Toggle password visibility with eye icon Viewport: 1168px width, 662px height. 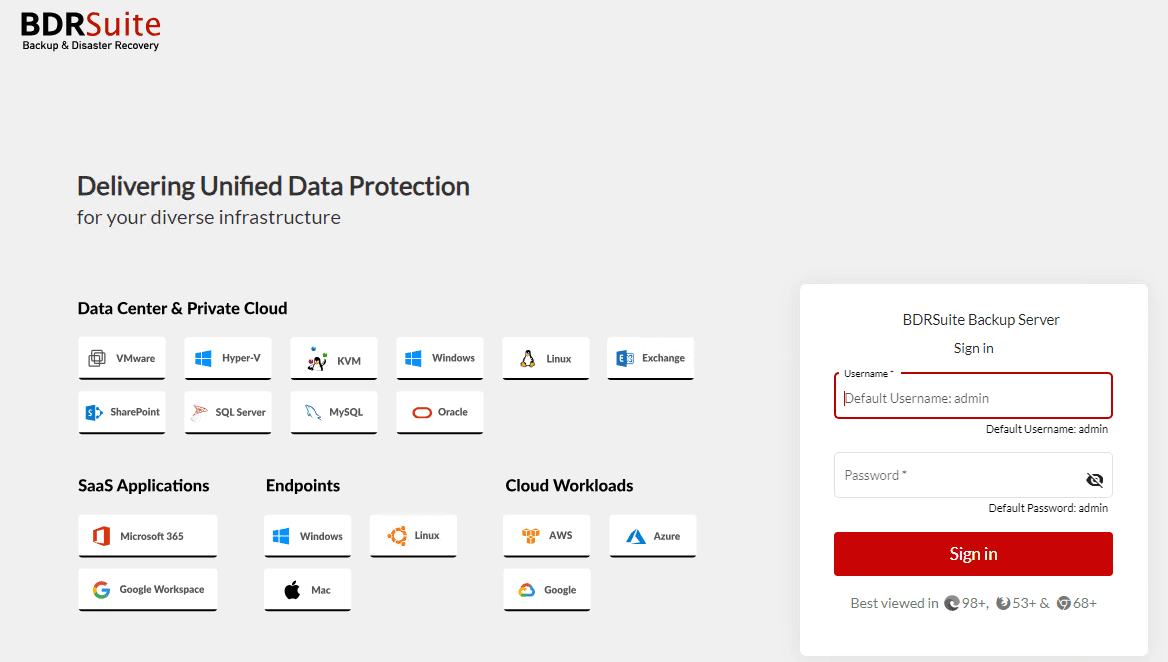[x=1095, y=479]
